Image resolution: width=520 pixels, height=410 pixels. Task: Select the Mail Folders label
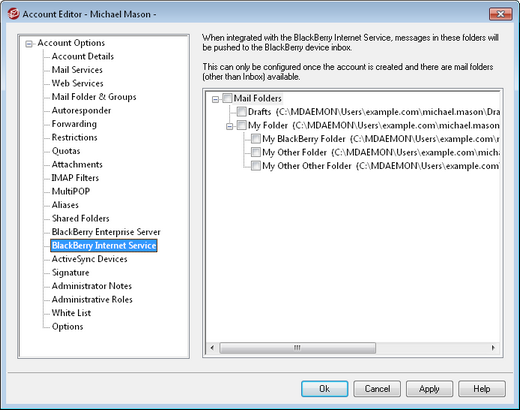[258, 98]
